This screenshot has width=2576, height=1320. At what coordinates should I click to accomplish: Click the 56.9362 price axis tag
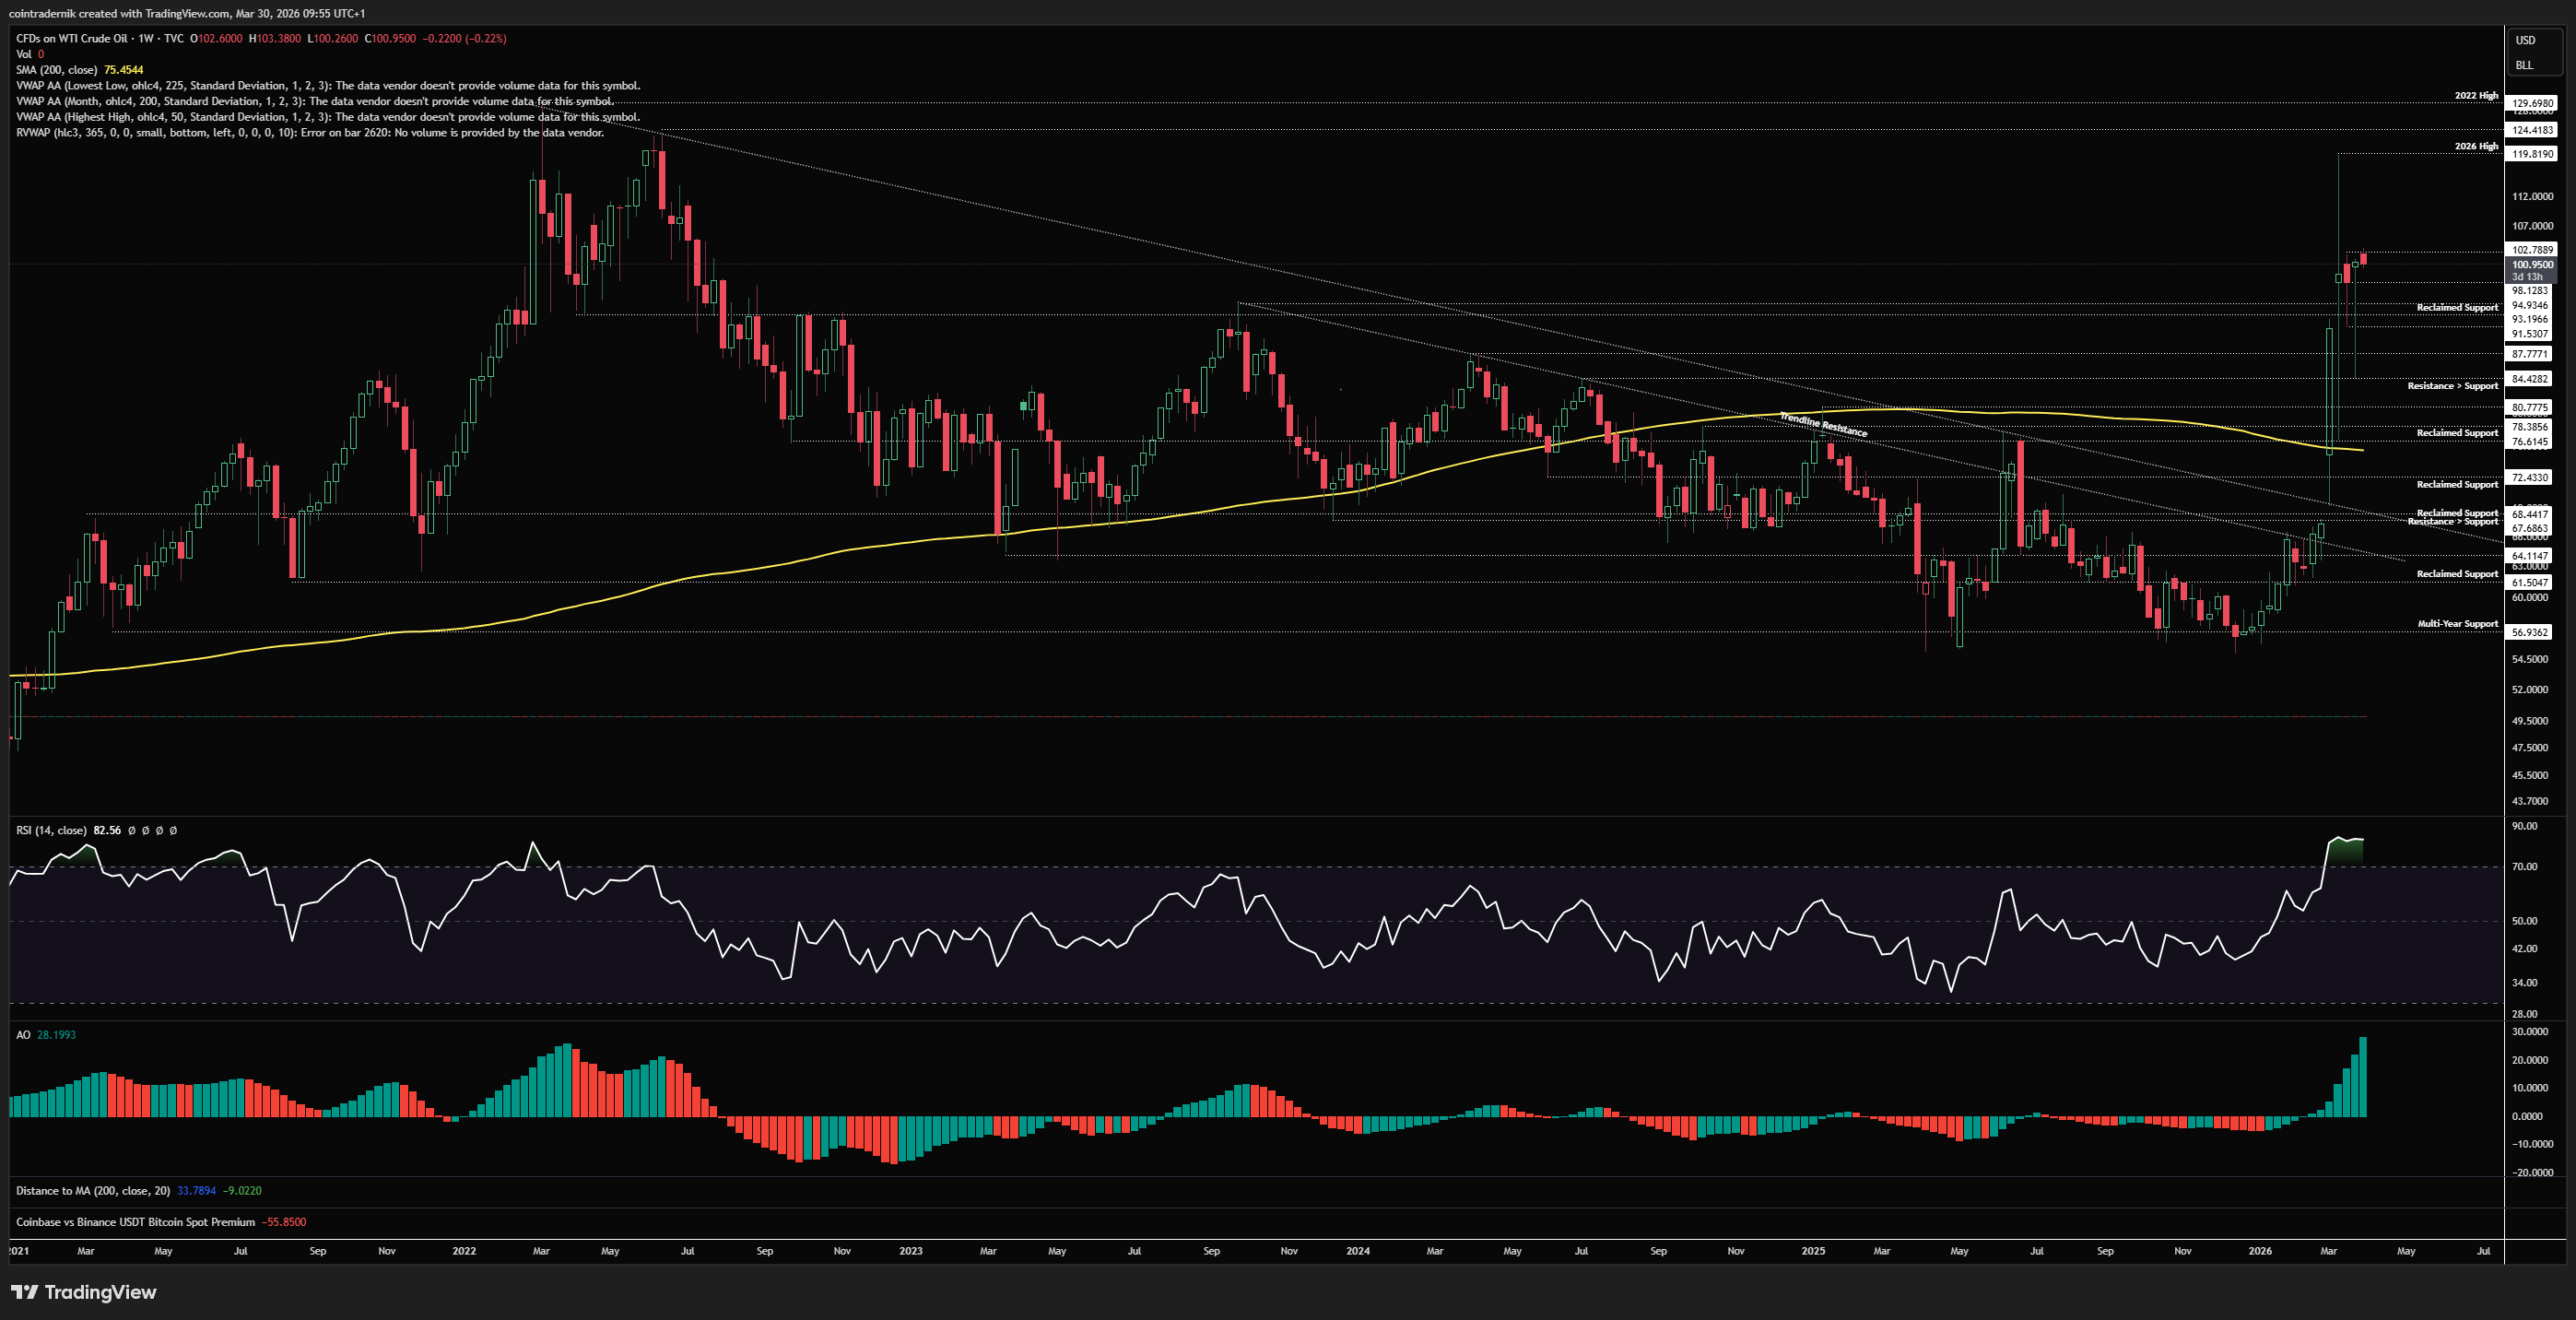coord(2530,632)
